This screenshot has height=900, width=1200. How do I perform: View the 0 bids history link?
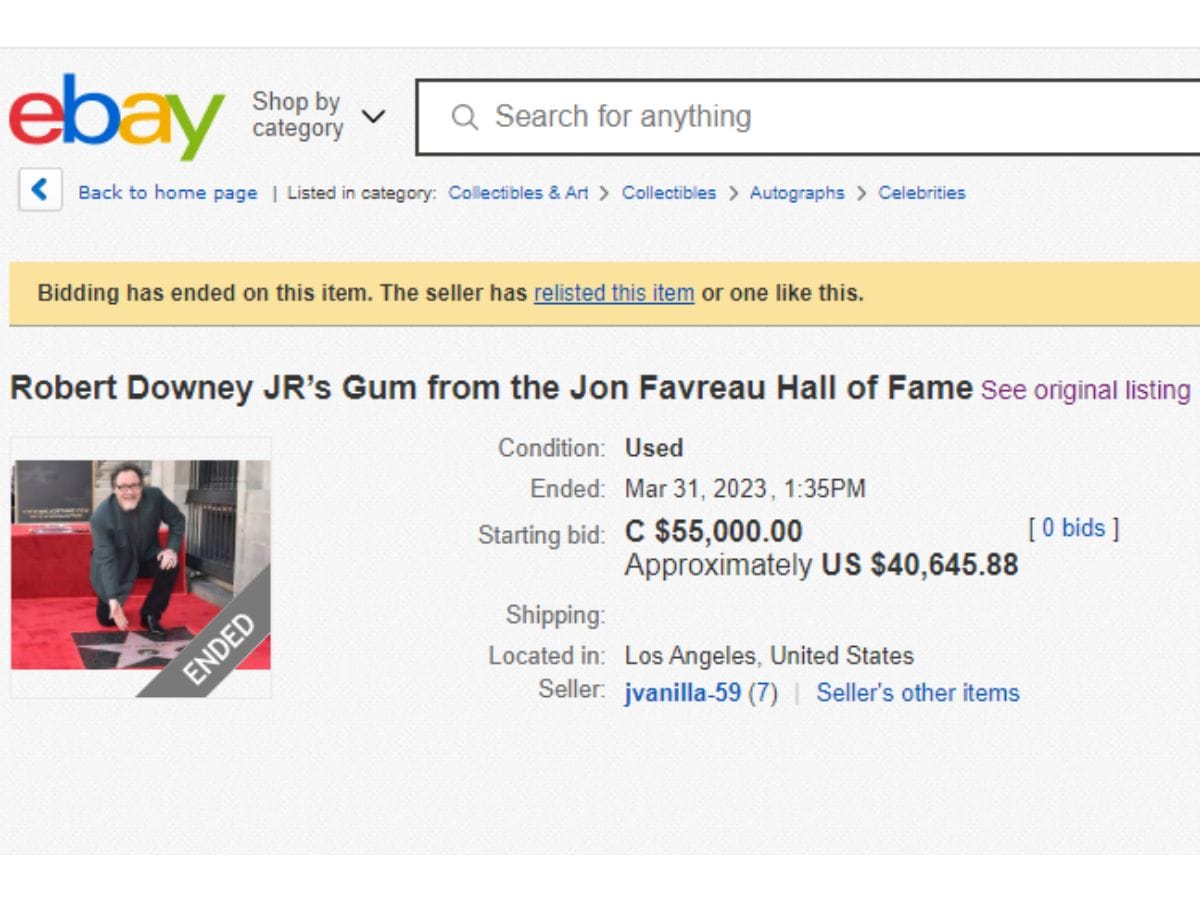[1074, 528]
